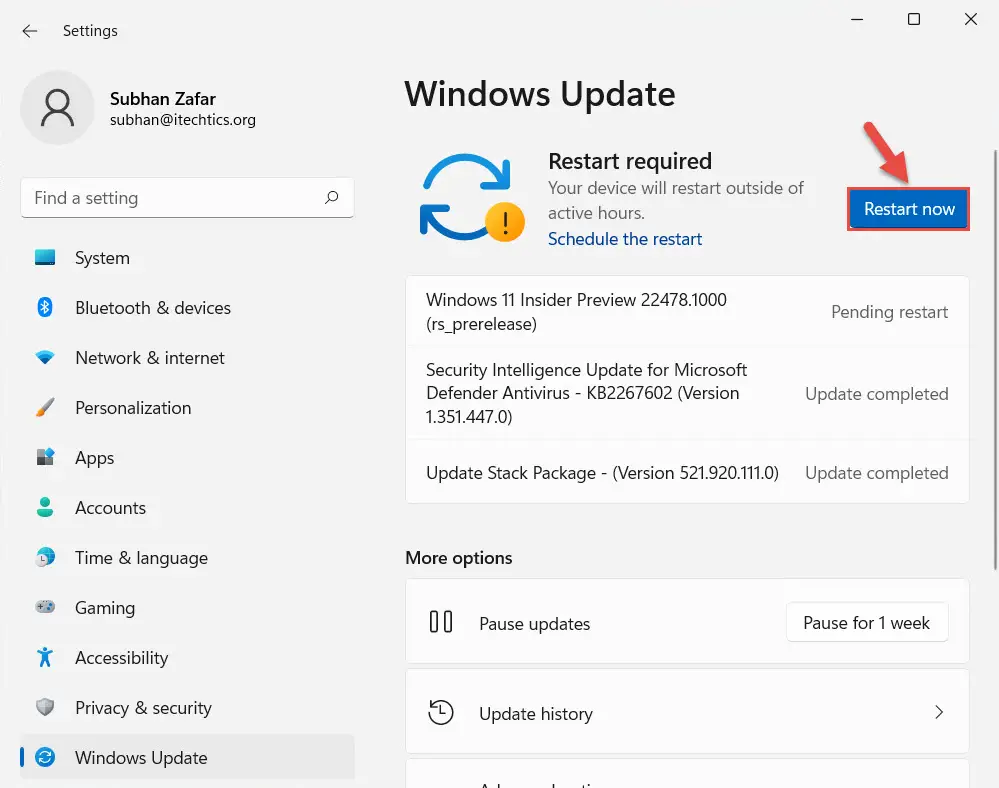Click the Time & language globe icon
Viewport: 999px width, 788px height.
[x=45, y=557]
